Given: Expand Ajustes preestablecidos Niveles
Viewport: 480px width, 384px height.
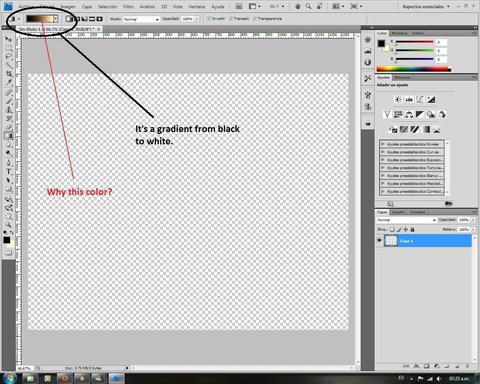Looking at the screenshot, I should [383, 144].
